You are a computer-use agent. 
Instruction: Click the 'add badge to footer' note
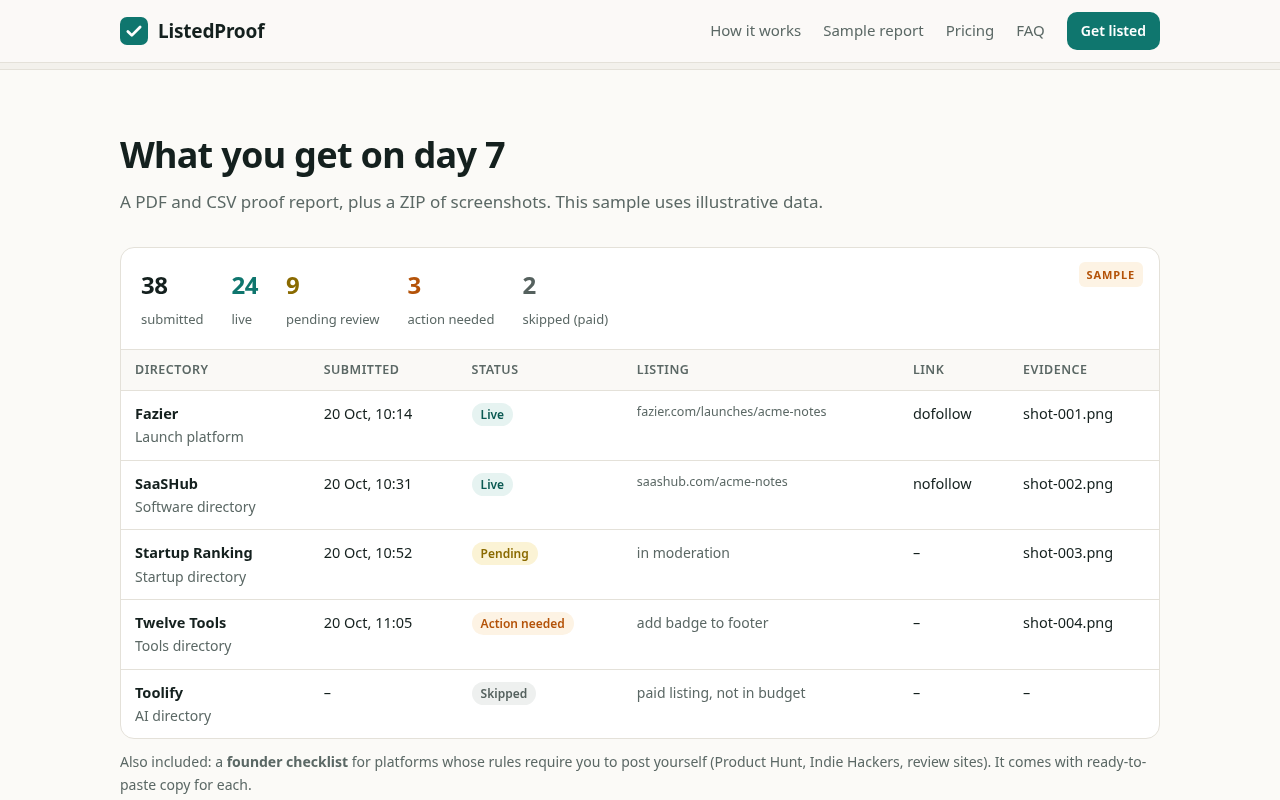click(702, 623)
